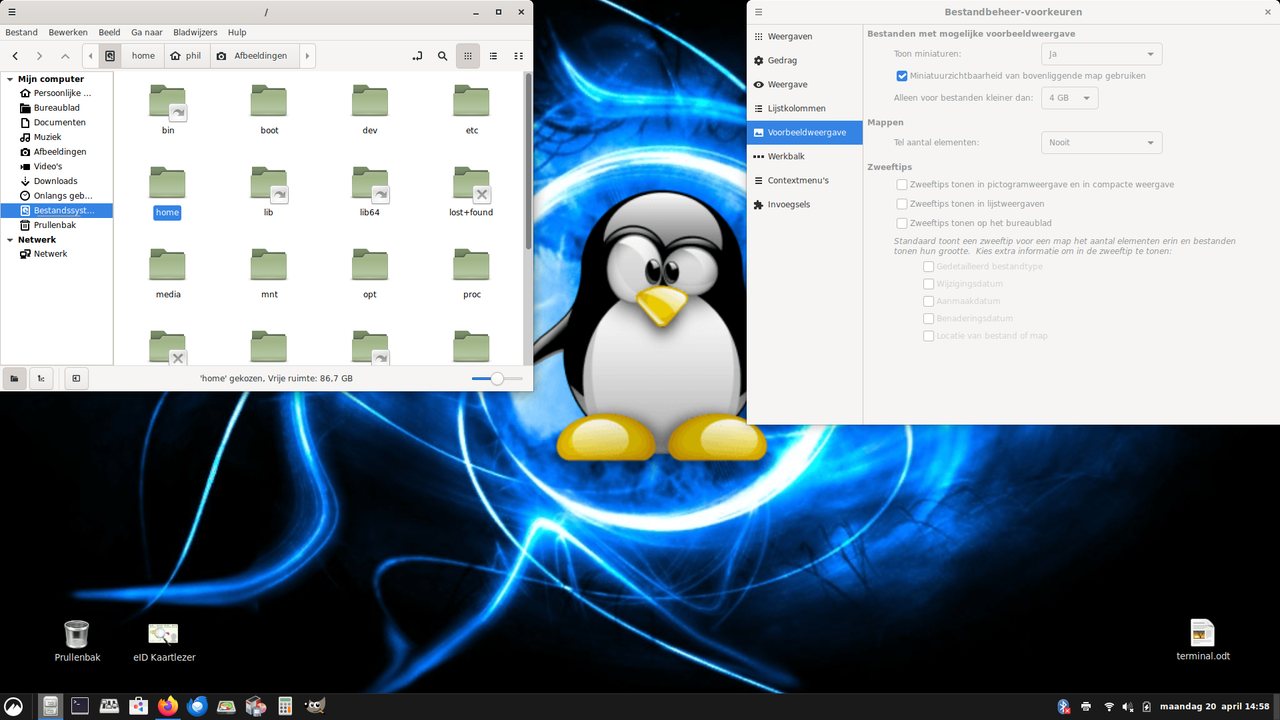Go forward with the file manager's right arrow
Viewport: 1280px width, 720px height.
(39, 56)
